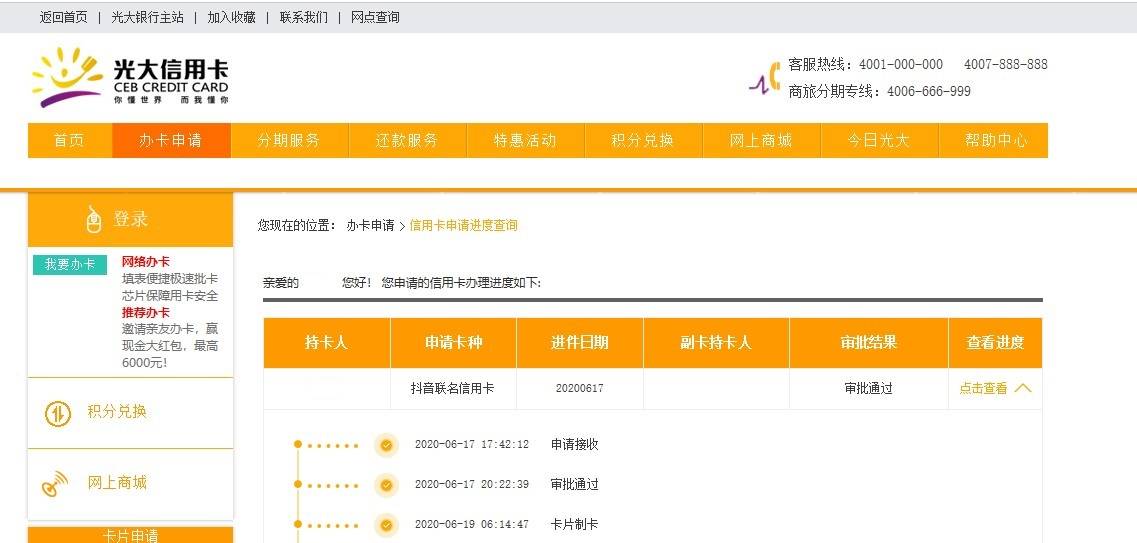Click the 网上商城 sidebar satellite icon
The width and height of the screenshot is (1137, 543).
[x=55, y=484]
